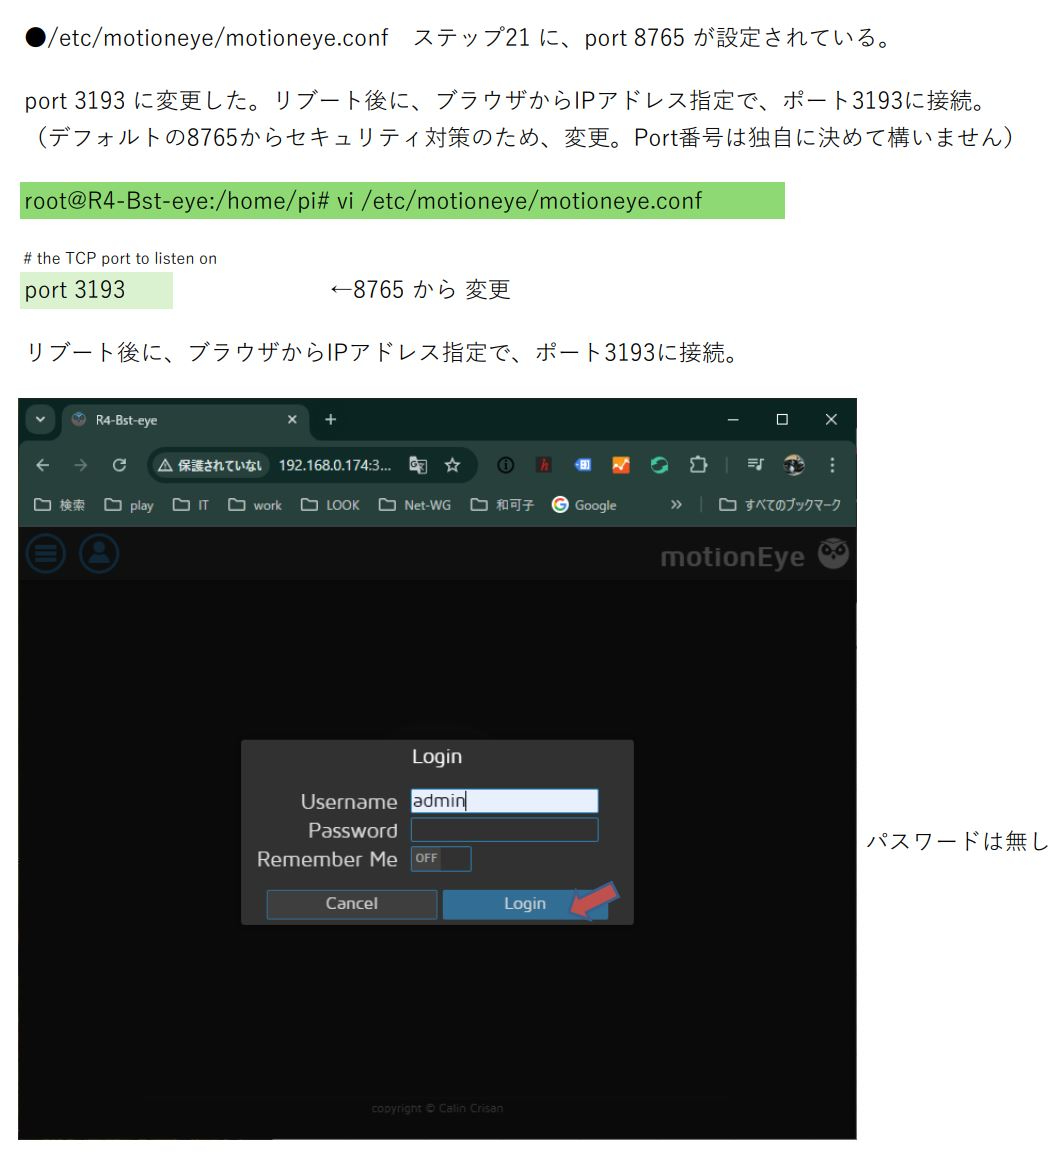The image size is (1058, 1174).
Task: Click the page info icon in toolbar
Action: (x=506, y=465)
